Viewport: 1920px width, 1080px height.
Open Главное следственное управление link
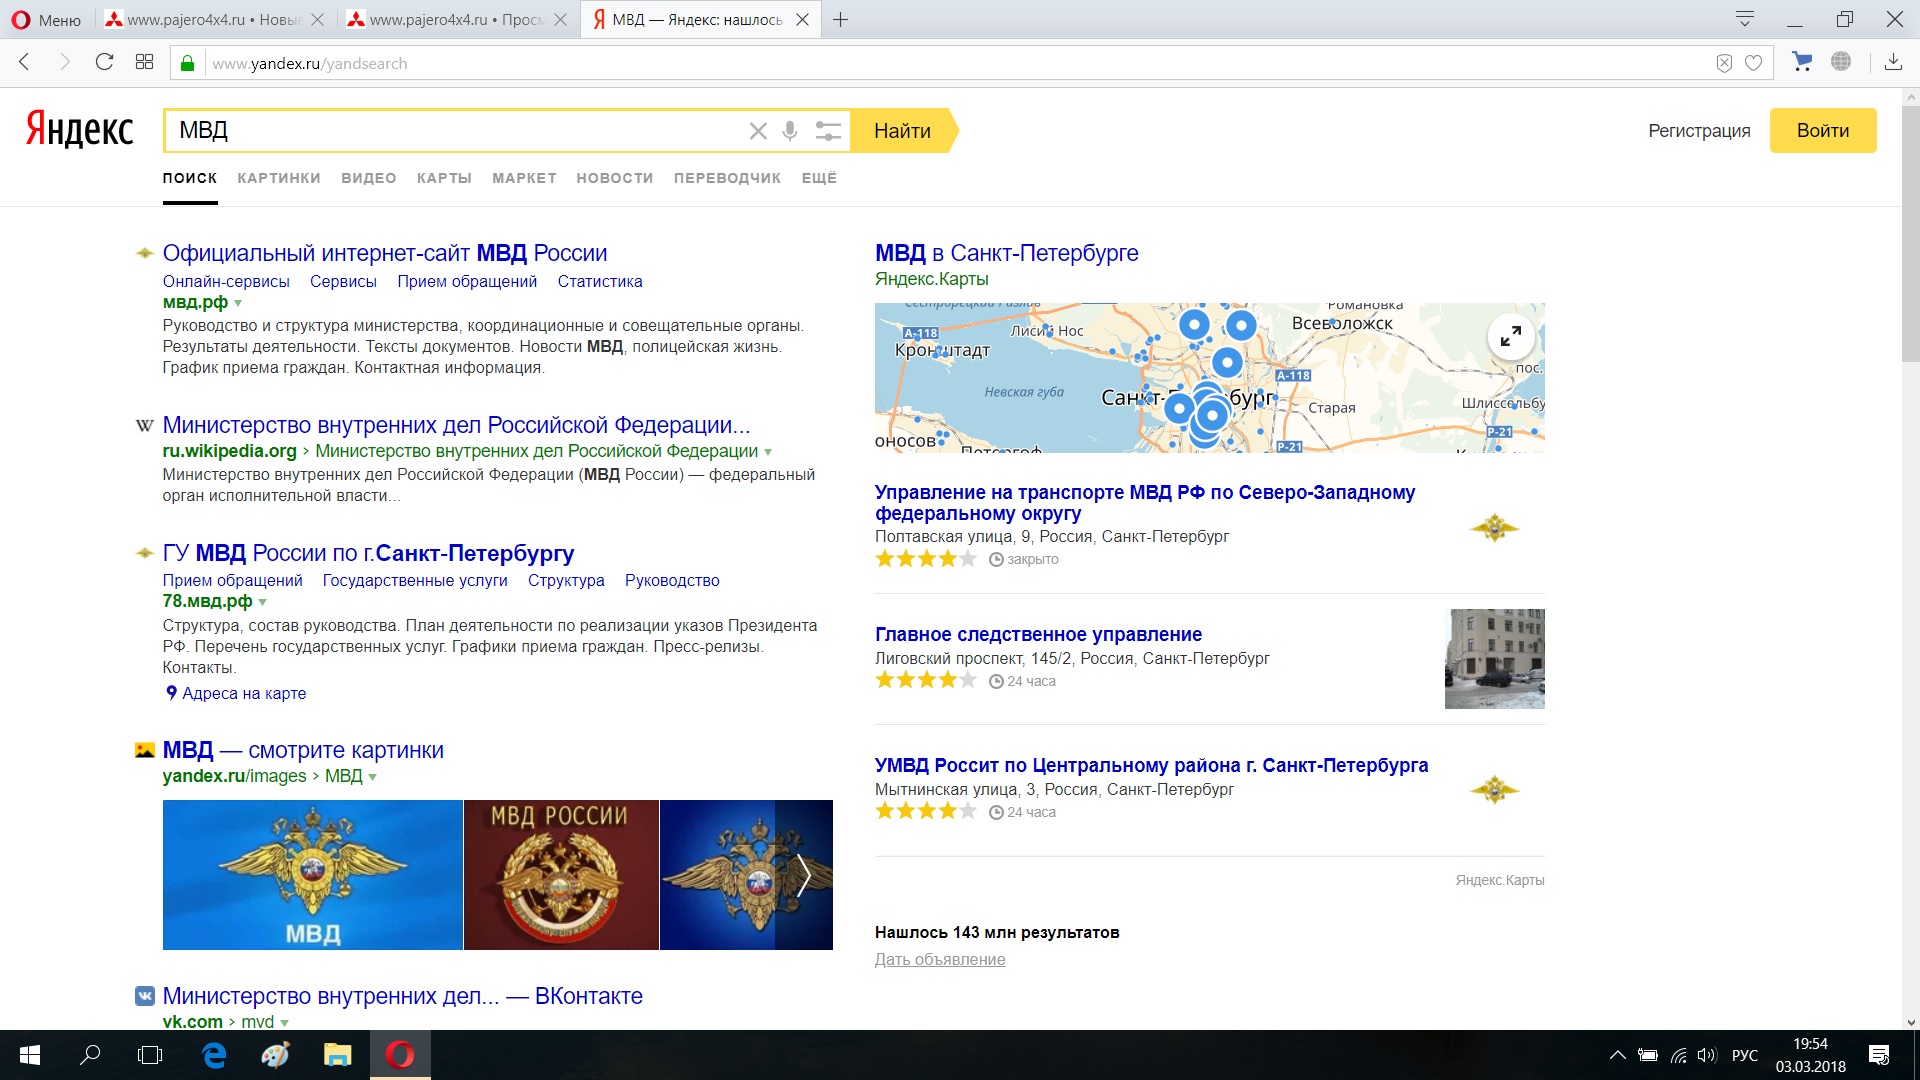pos(1038,634)
